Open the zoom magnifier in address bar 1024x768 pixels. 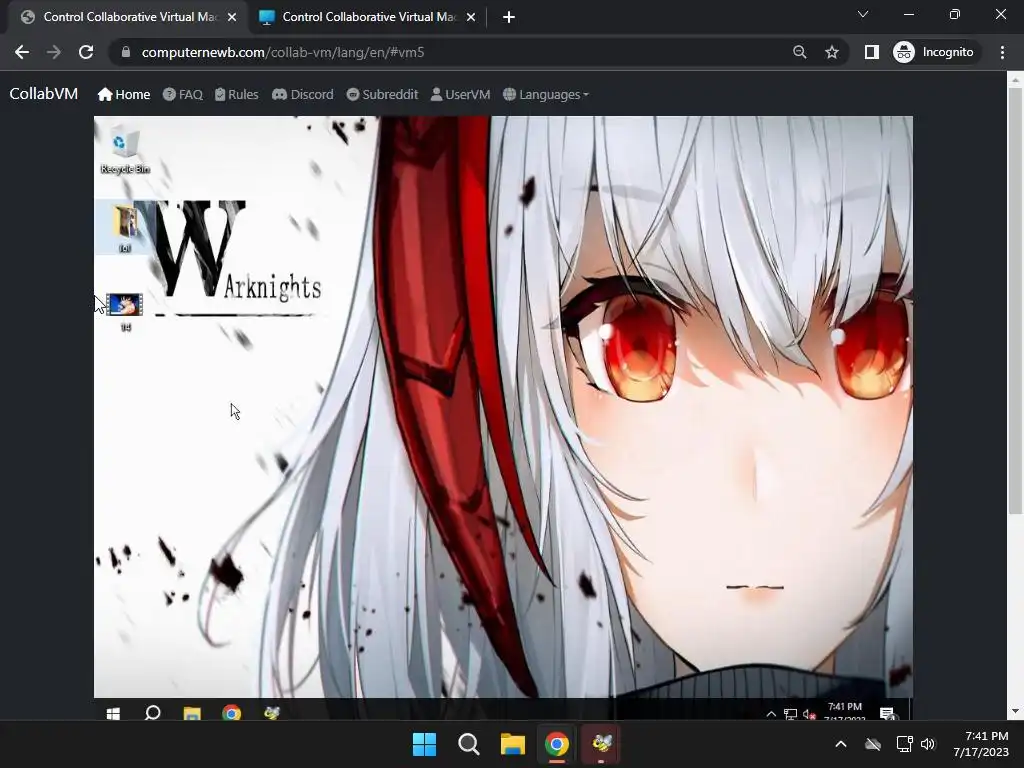point(799,52)
